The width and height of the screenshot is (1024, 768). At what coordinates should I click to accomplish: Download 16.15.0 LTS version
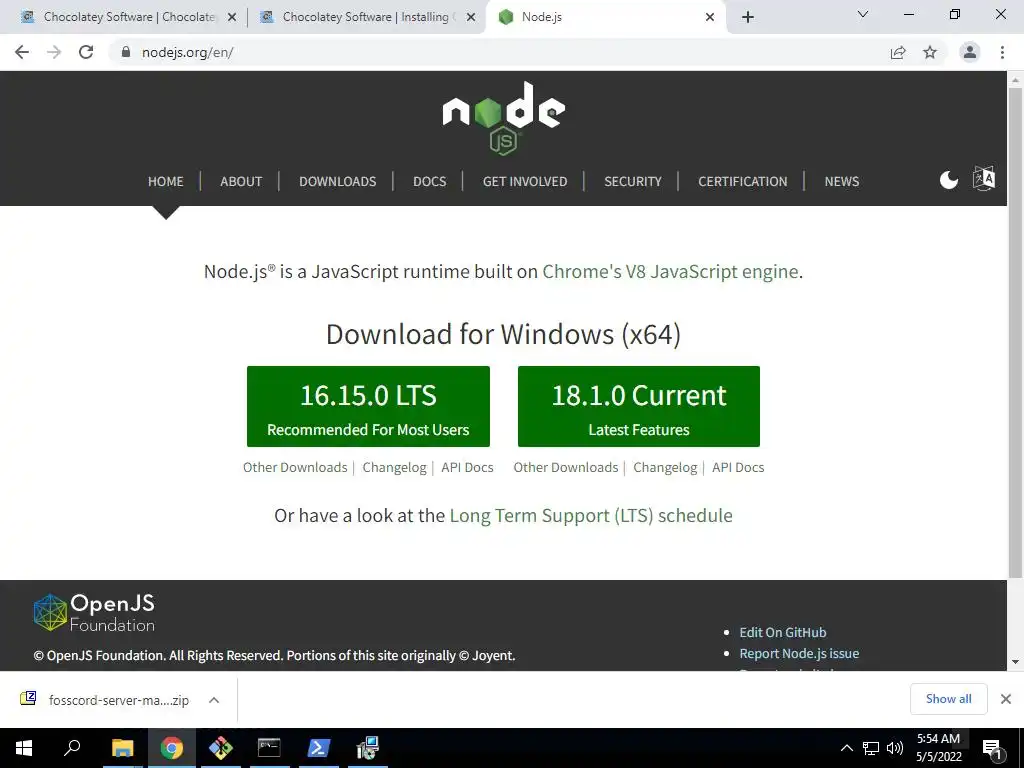(368, 406)
